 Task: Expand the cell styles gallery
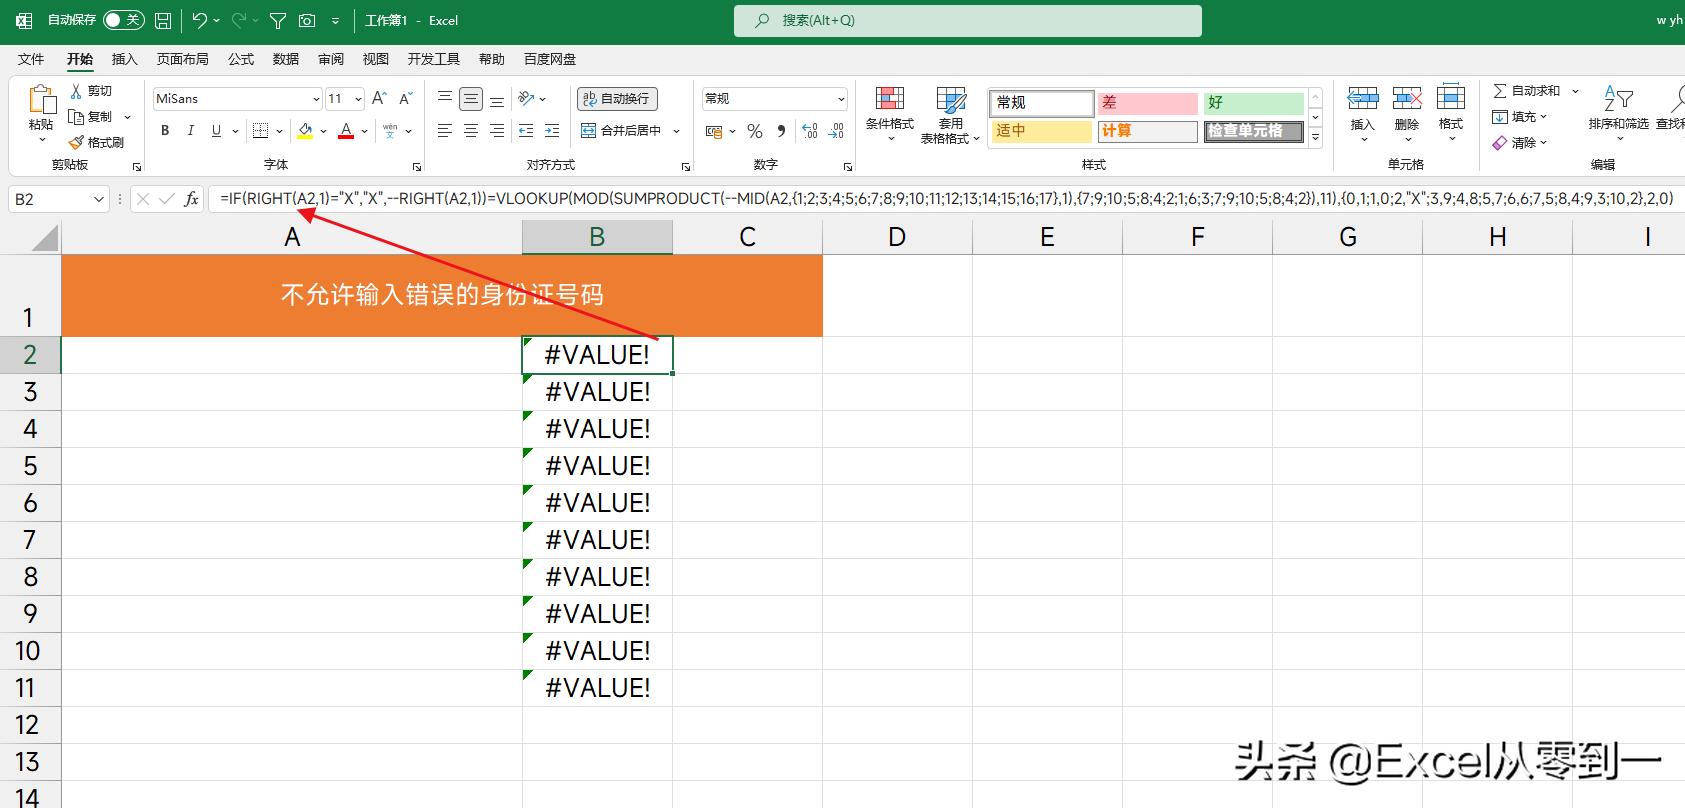pyautogui.click(x=1315, y=138)
